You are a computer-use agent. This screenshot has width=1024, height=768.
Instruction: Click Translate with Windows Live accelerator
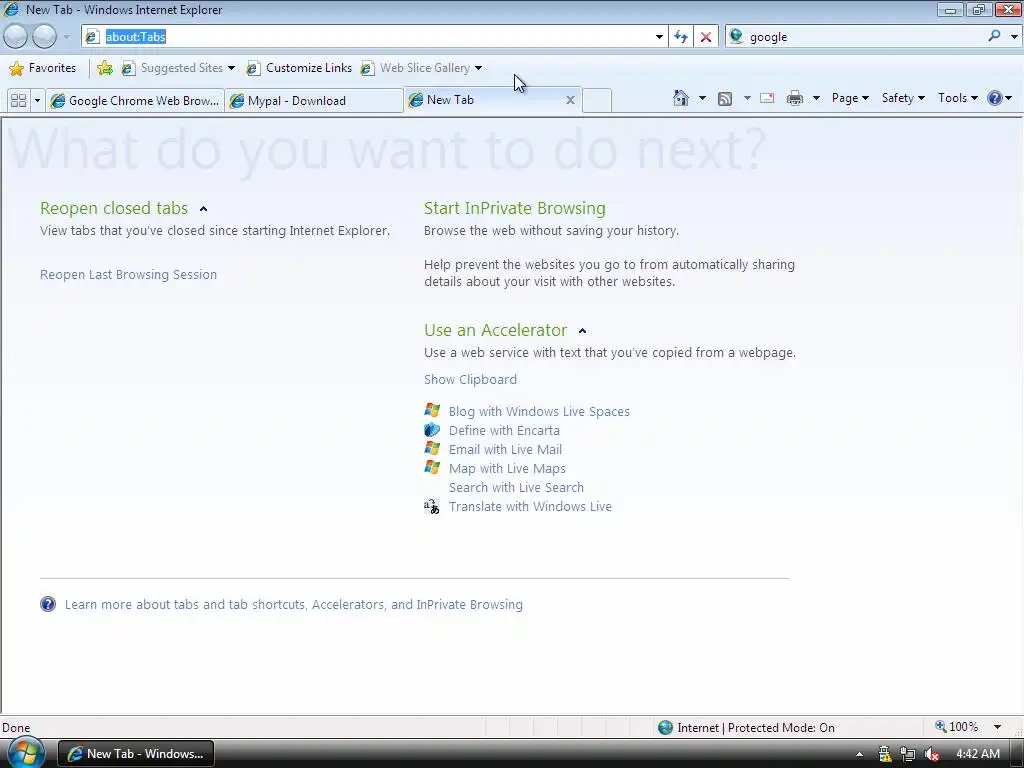coord(530,506)
